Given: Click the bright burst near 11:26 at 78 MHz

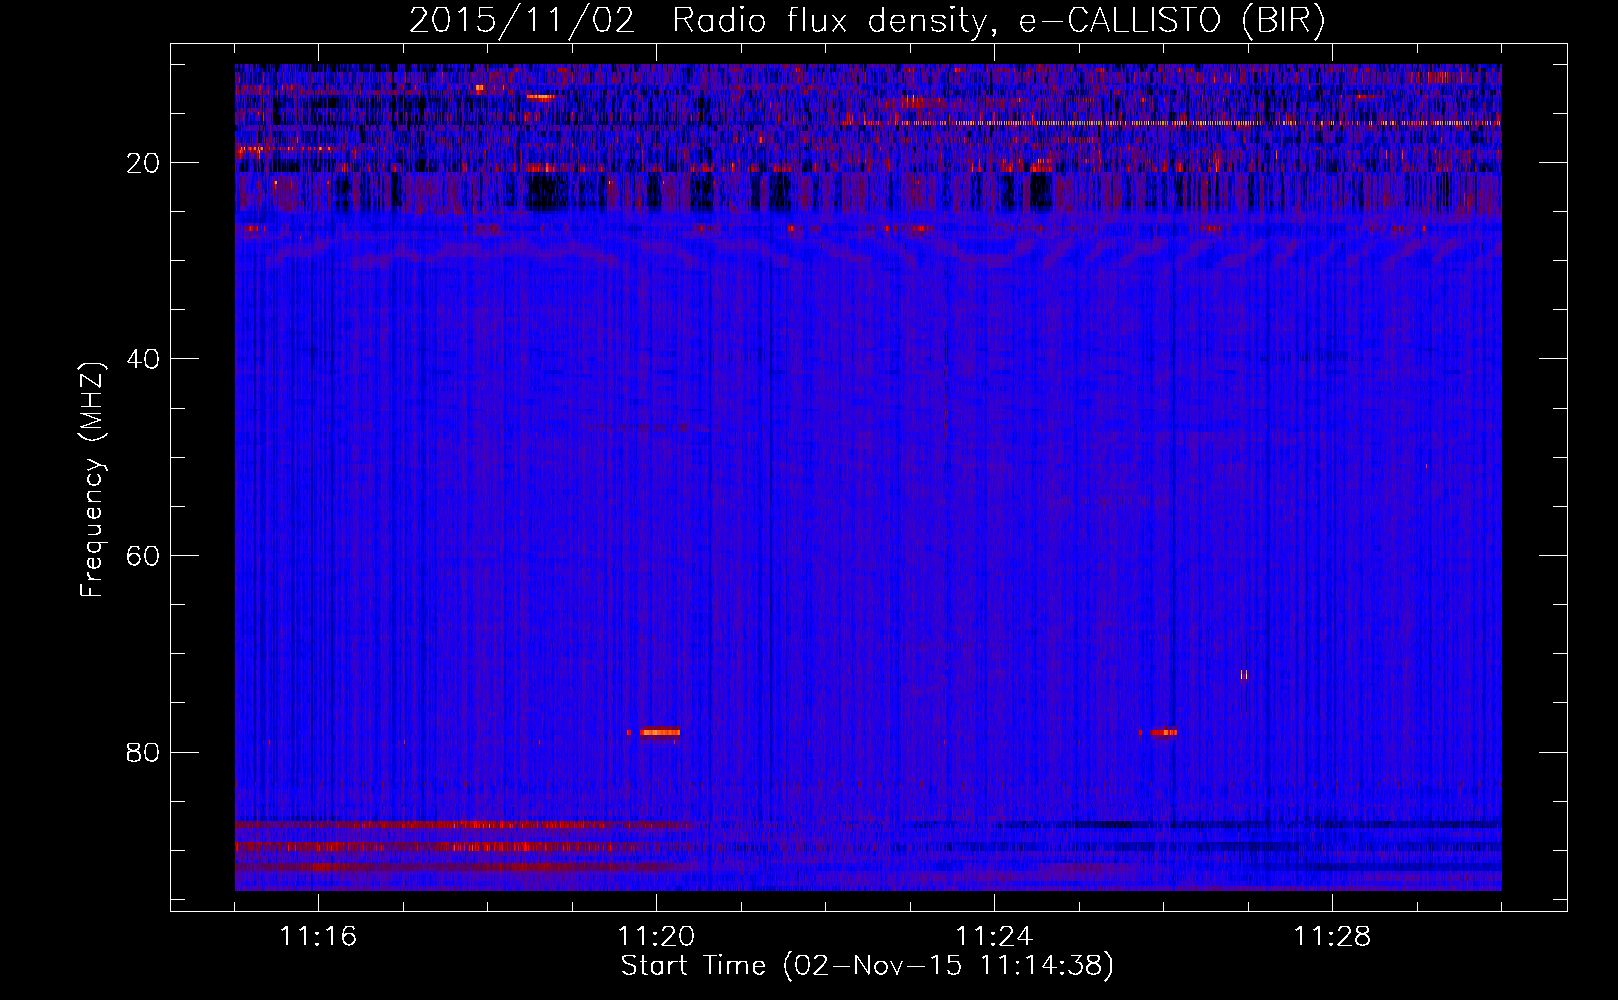Looking at the screenshot, I should pyautogui.click(x=1161, y=732).
